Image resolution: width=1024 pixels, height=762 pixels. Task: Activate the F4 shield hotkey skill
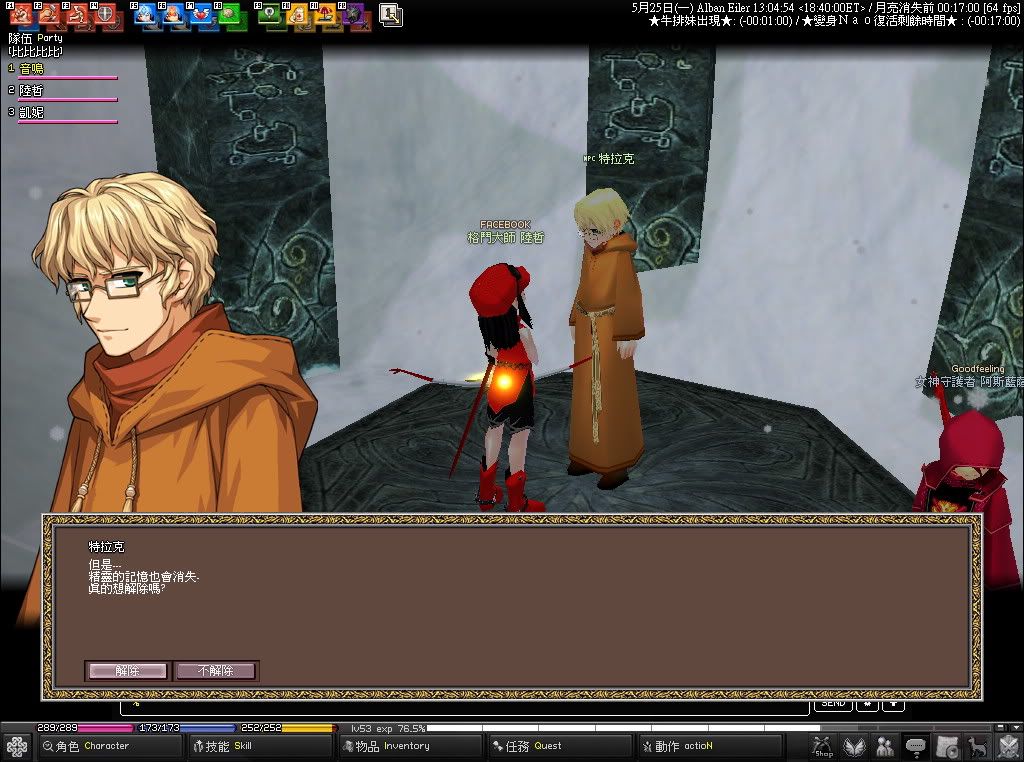click(x=105, y=15)
